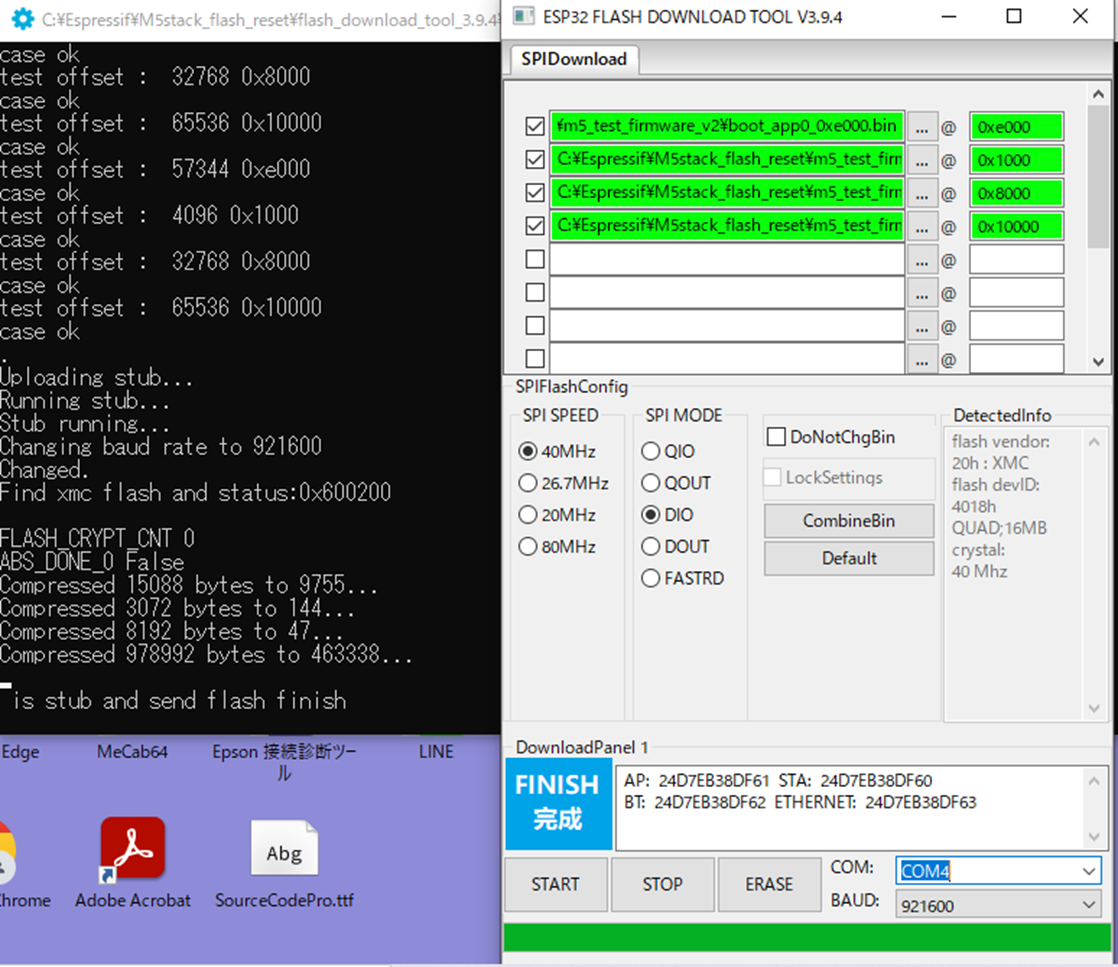Image resolution: width=1118 pixels, height=967 pixels.
Task: Choose FASTRD SPI mode
Action: coord(650,578)
